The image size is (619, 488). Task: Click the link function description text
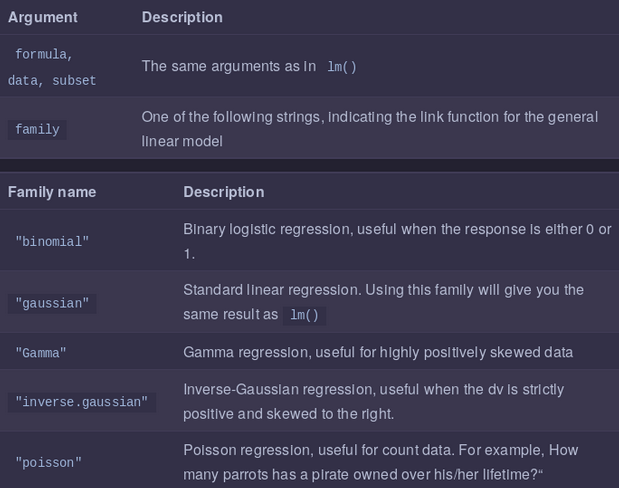tap(383, 129)
